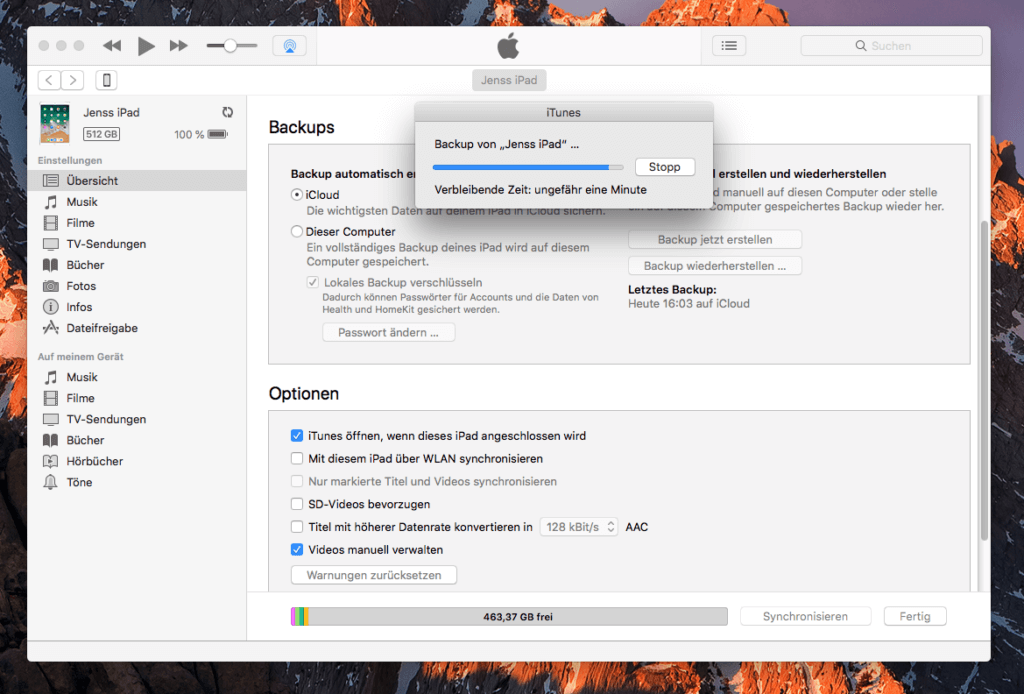Screen dimensions: 1024x694
Task: Enable Titel mit höherer Datenrate konvertieren
Action: click(297, 527)
